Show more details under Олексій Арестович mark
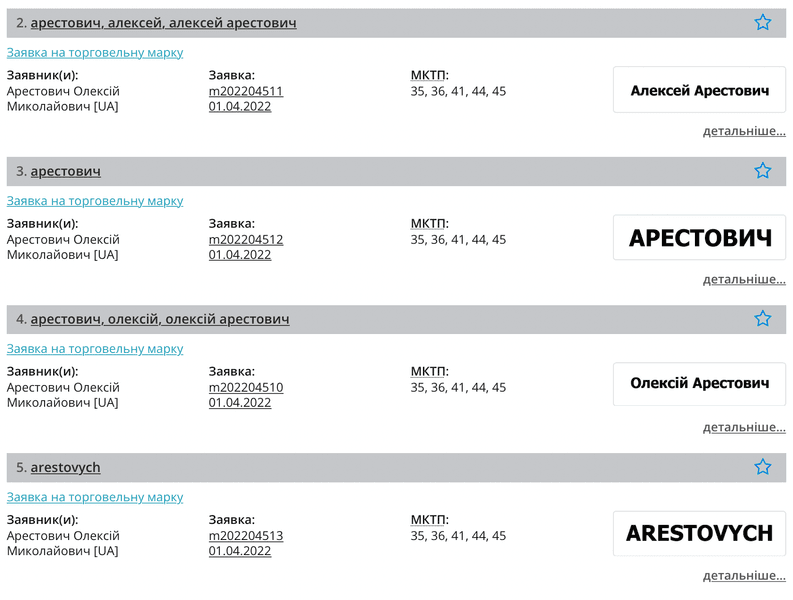The height and width of the screenshot is (600, 793). tap(743, 427)
